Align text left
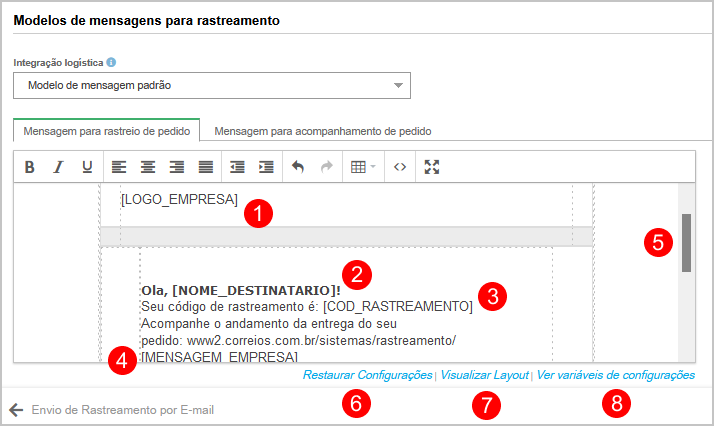Viewport: 714px width, 426px height. (119, 167)
